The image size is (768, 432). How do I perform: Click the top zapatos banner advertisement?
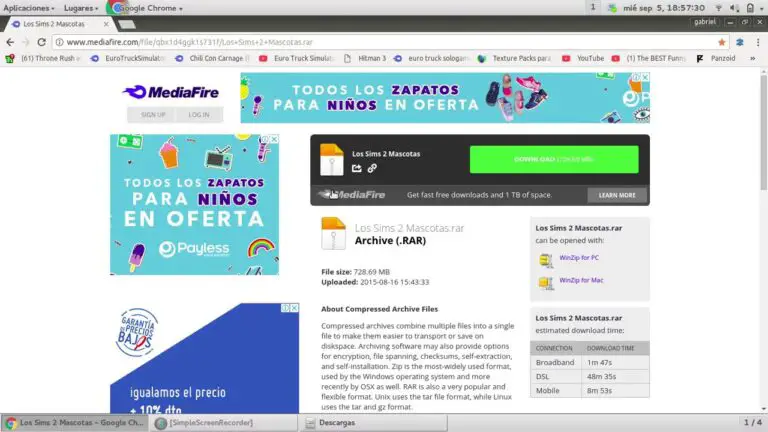445,97
